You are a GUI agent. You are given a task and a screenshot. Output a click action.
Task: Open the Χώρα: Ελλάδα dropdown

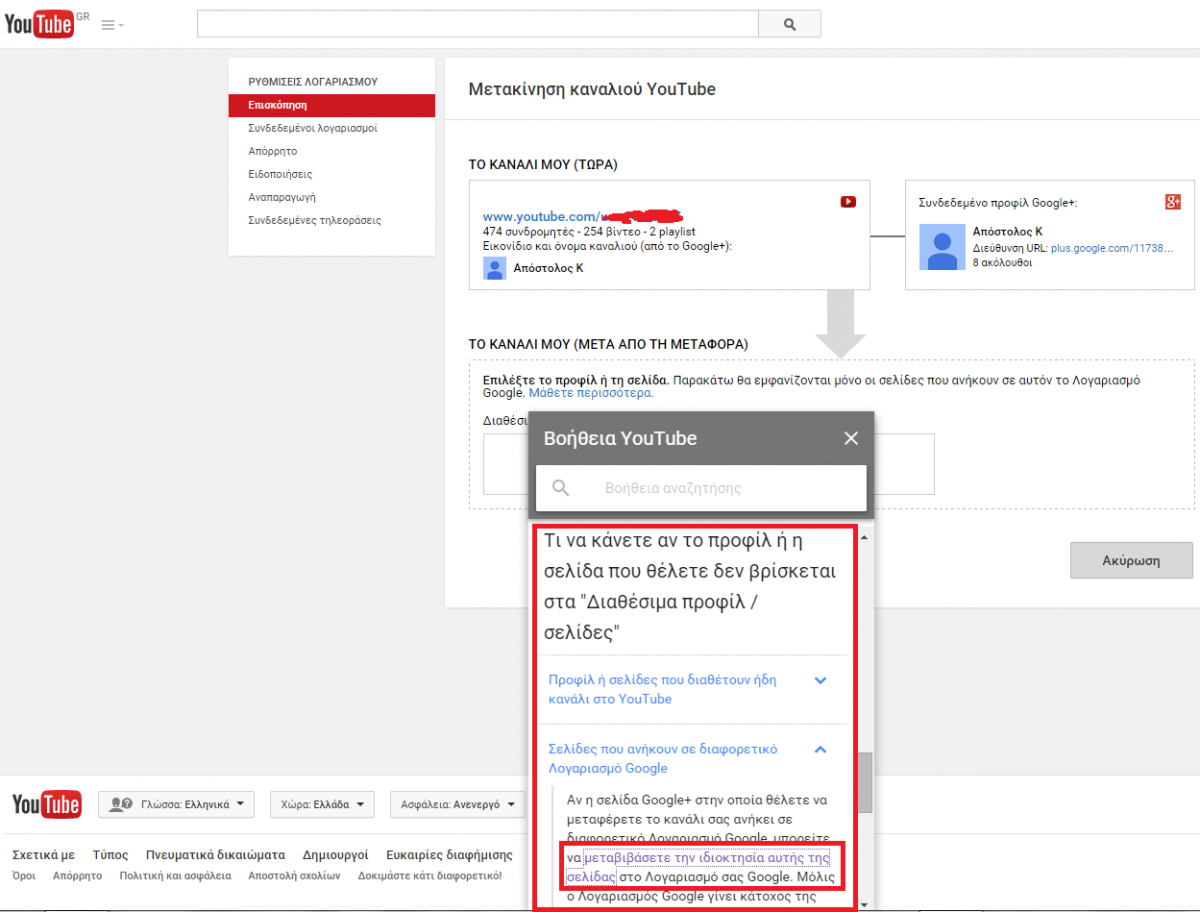322,804
